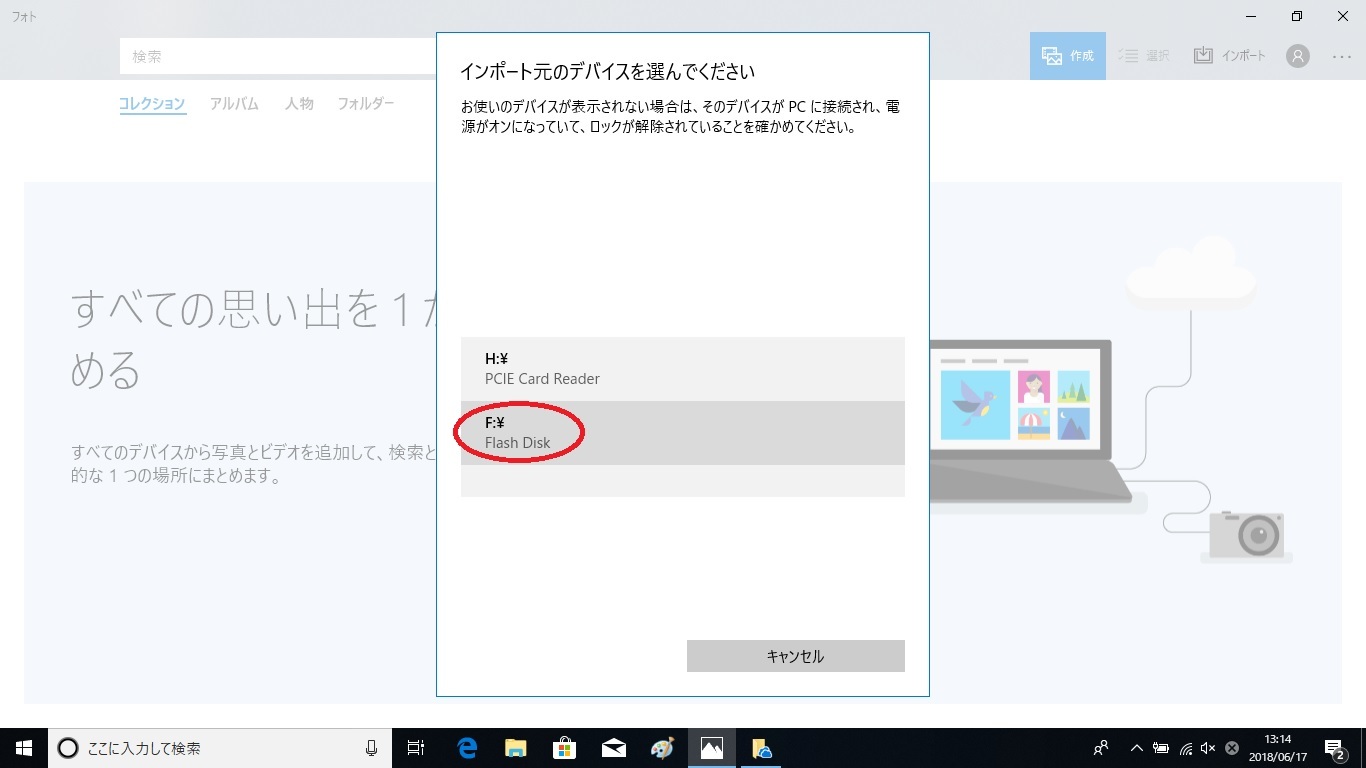The height and width of the screenshot is (768, 1366).
Task: Open Microsoft Store from the taskbar
Action: click(565, 748)
